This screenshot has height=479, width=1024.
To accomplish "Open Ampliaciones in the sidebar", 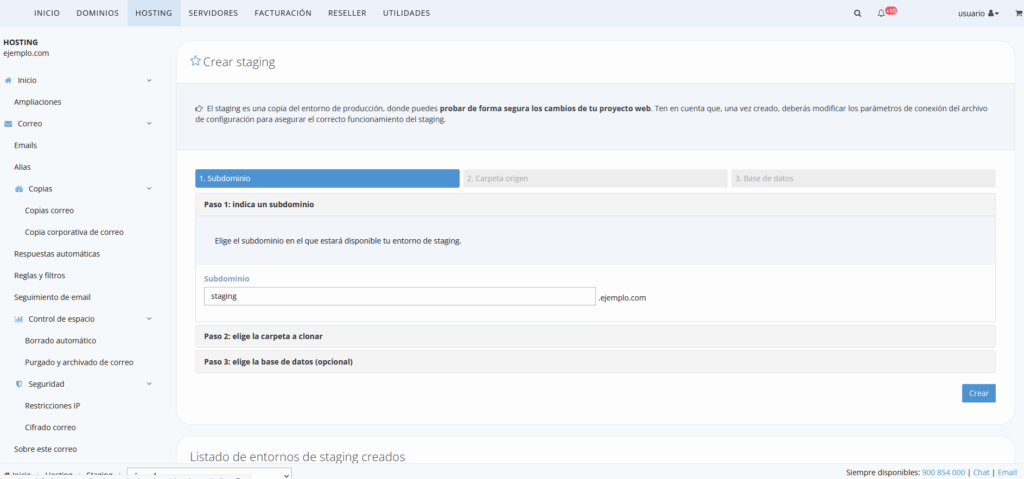I will point(37,102).
